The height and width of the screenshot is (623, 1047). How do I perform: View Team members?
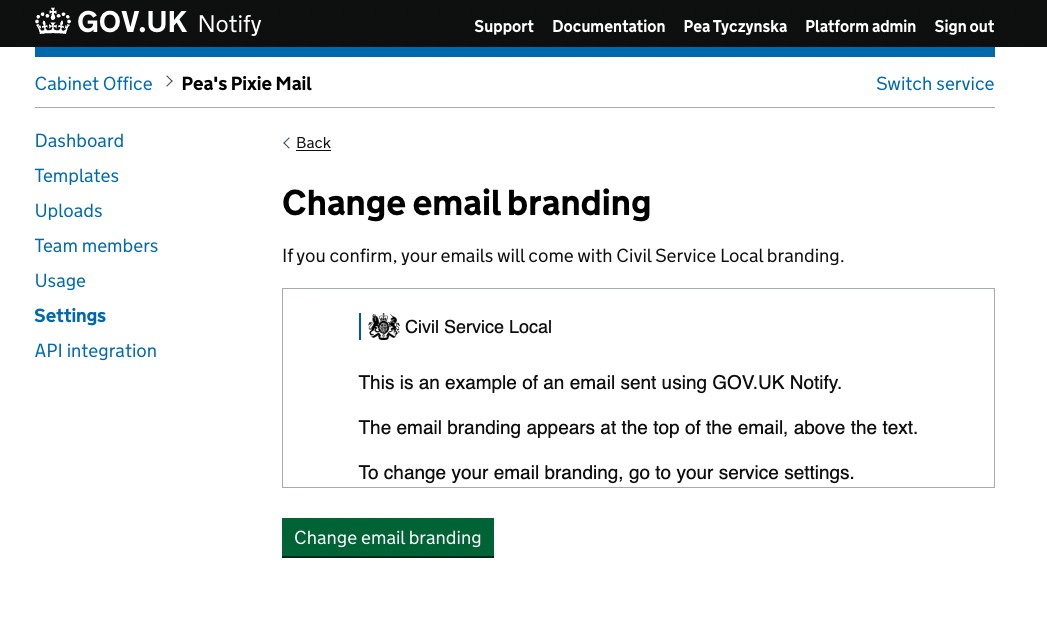[x=96, y=246]
